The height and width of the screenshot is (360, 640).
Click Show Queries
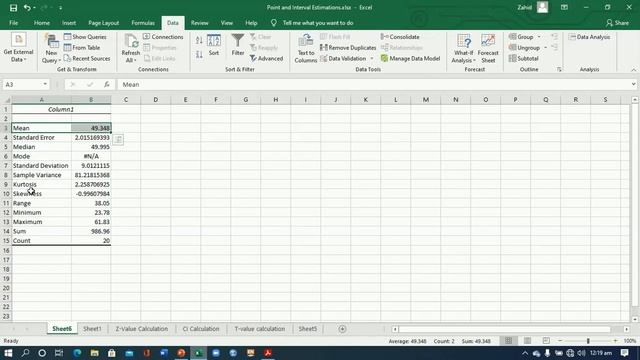(x=85, y=37)
